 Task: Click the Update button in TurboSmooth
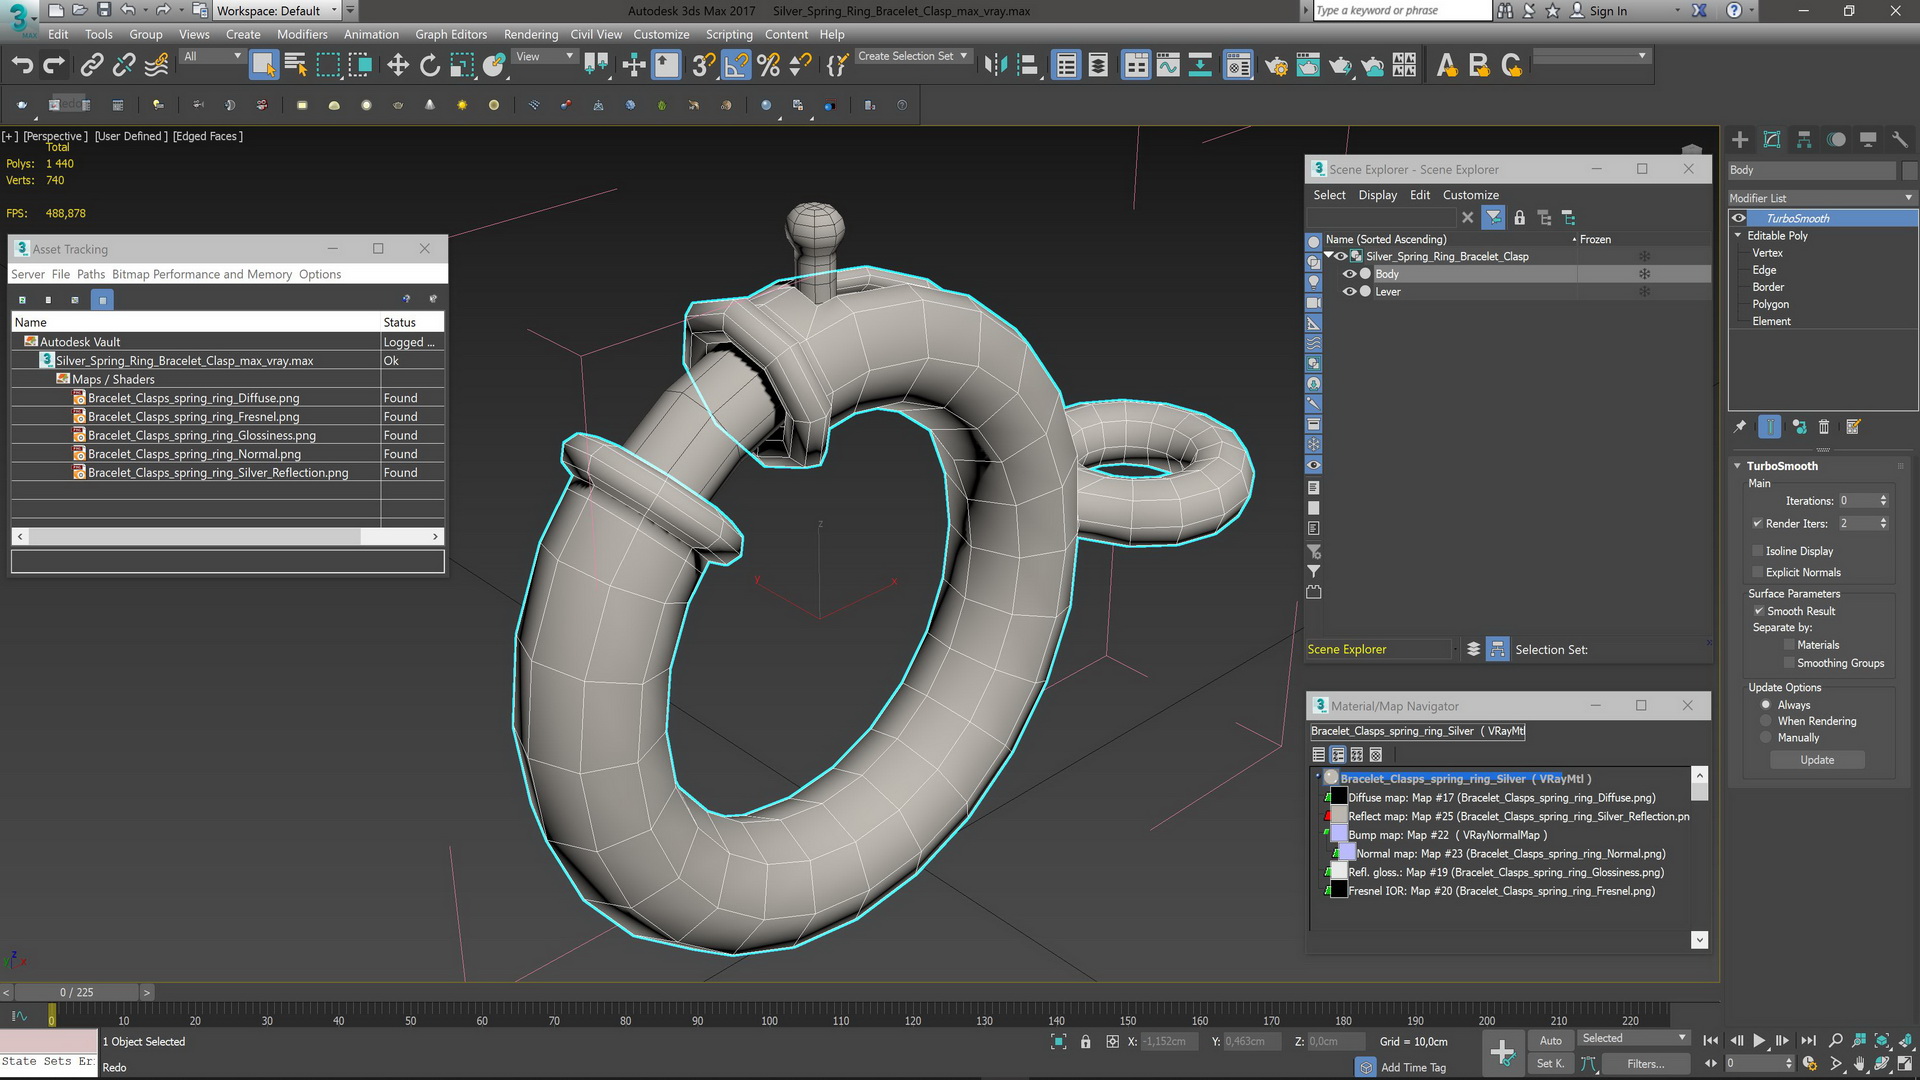click(1817, 760)
